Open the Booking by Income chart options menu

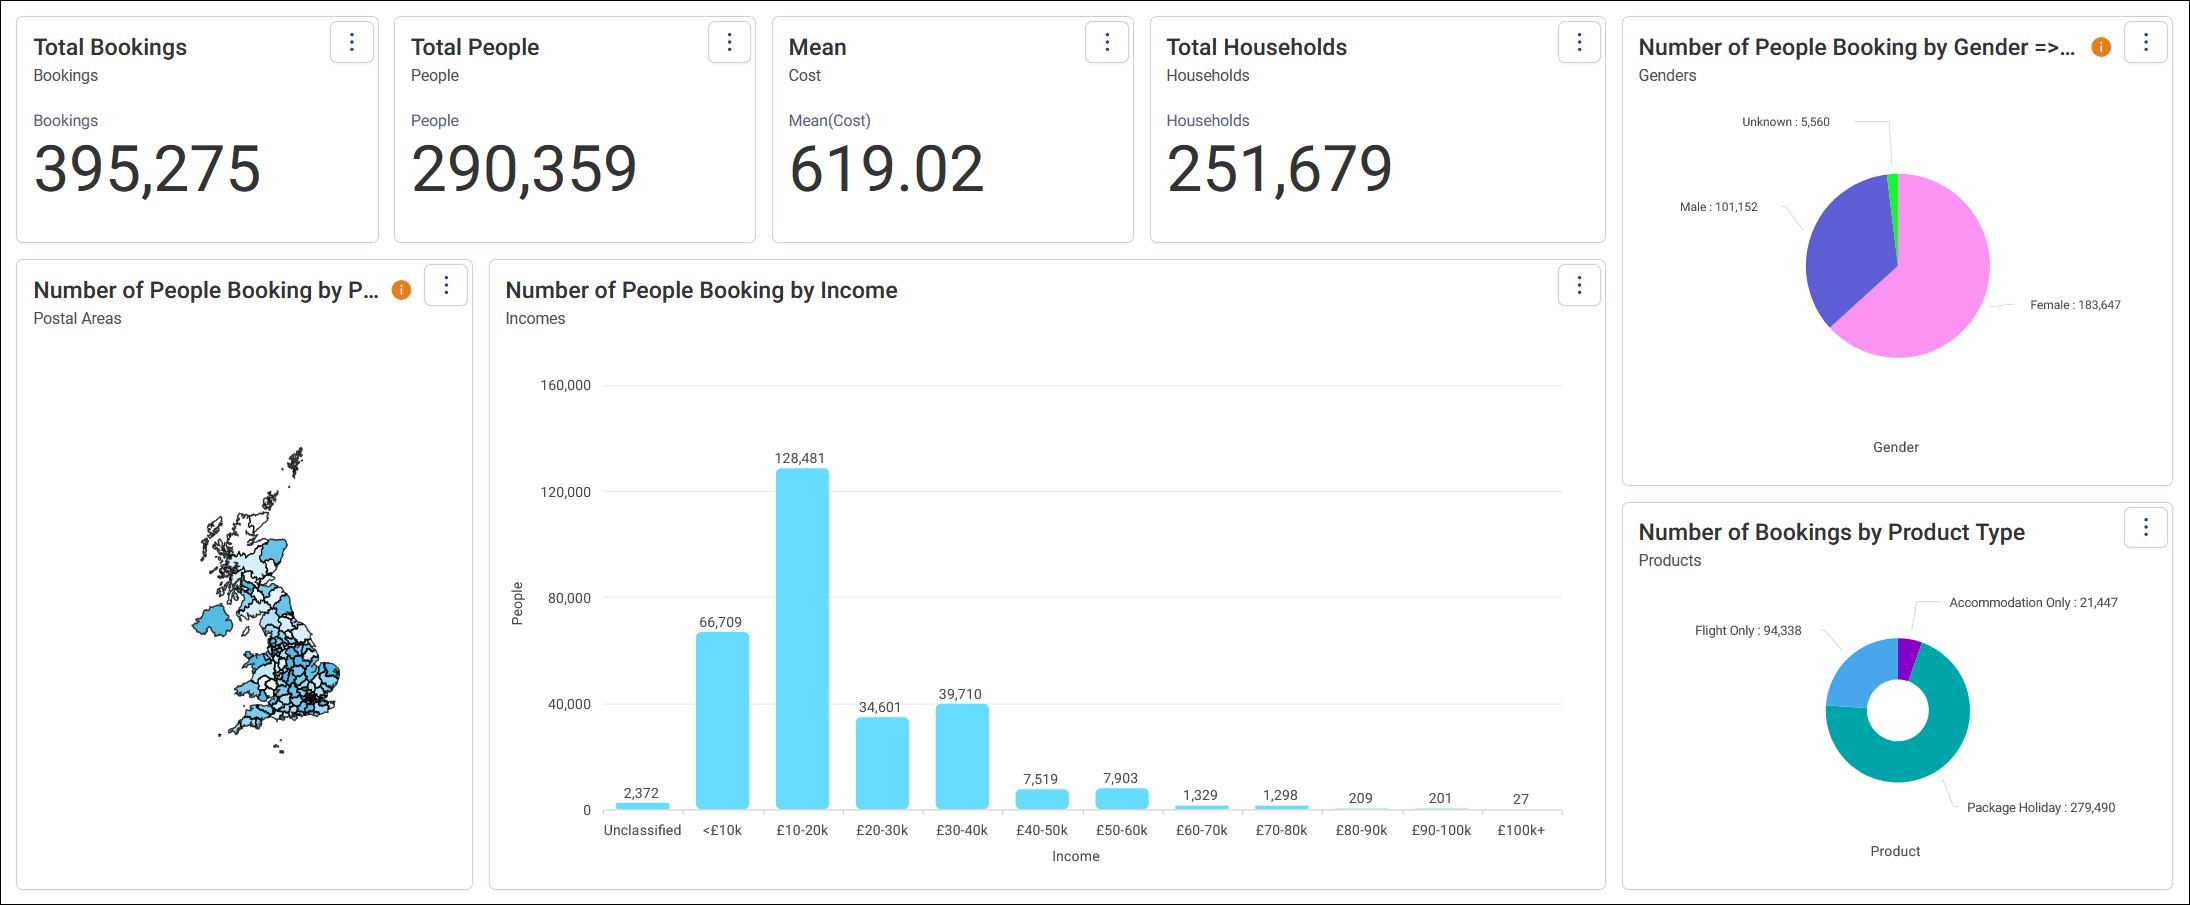coord(1579,285)
